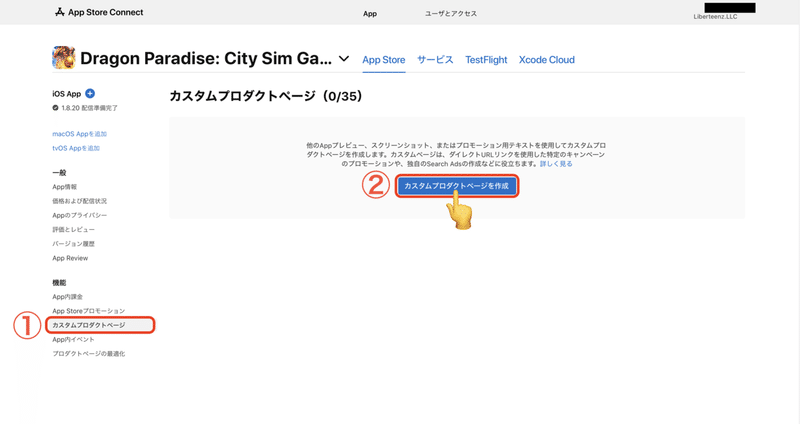Click the カスタムプロダクトページ（0/35） heading
The height and width of the screenshot is (424, 800).
266,96
